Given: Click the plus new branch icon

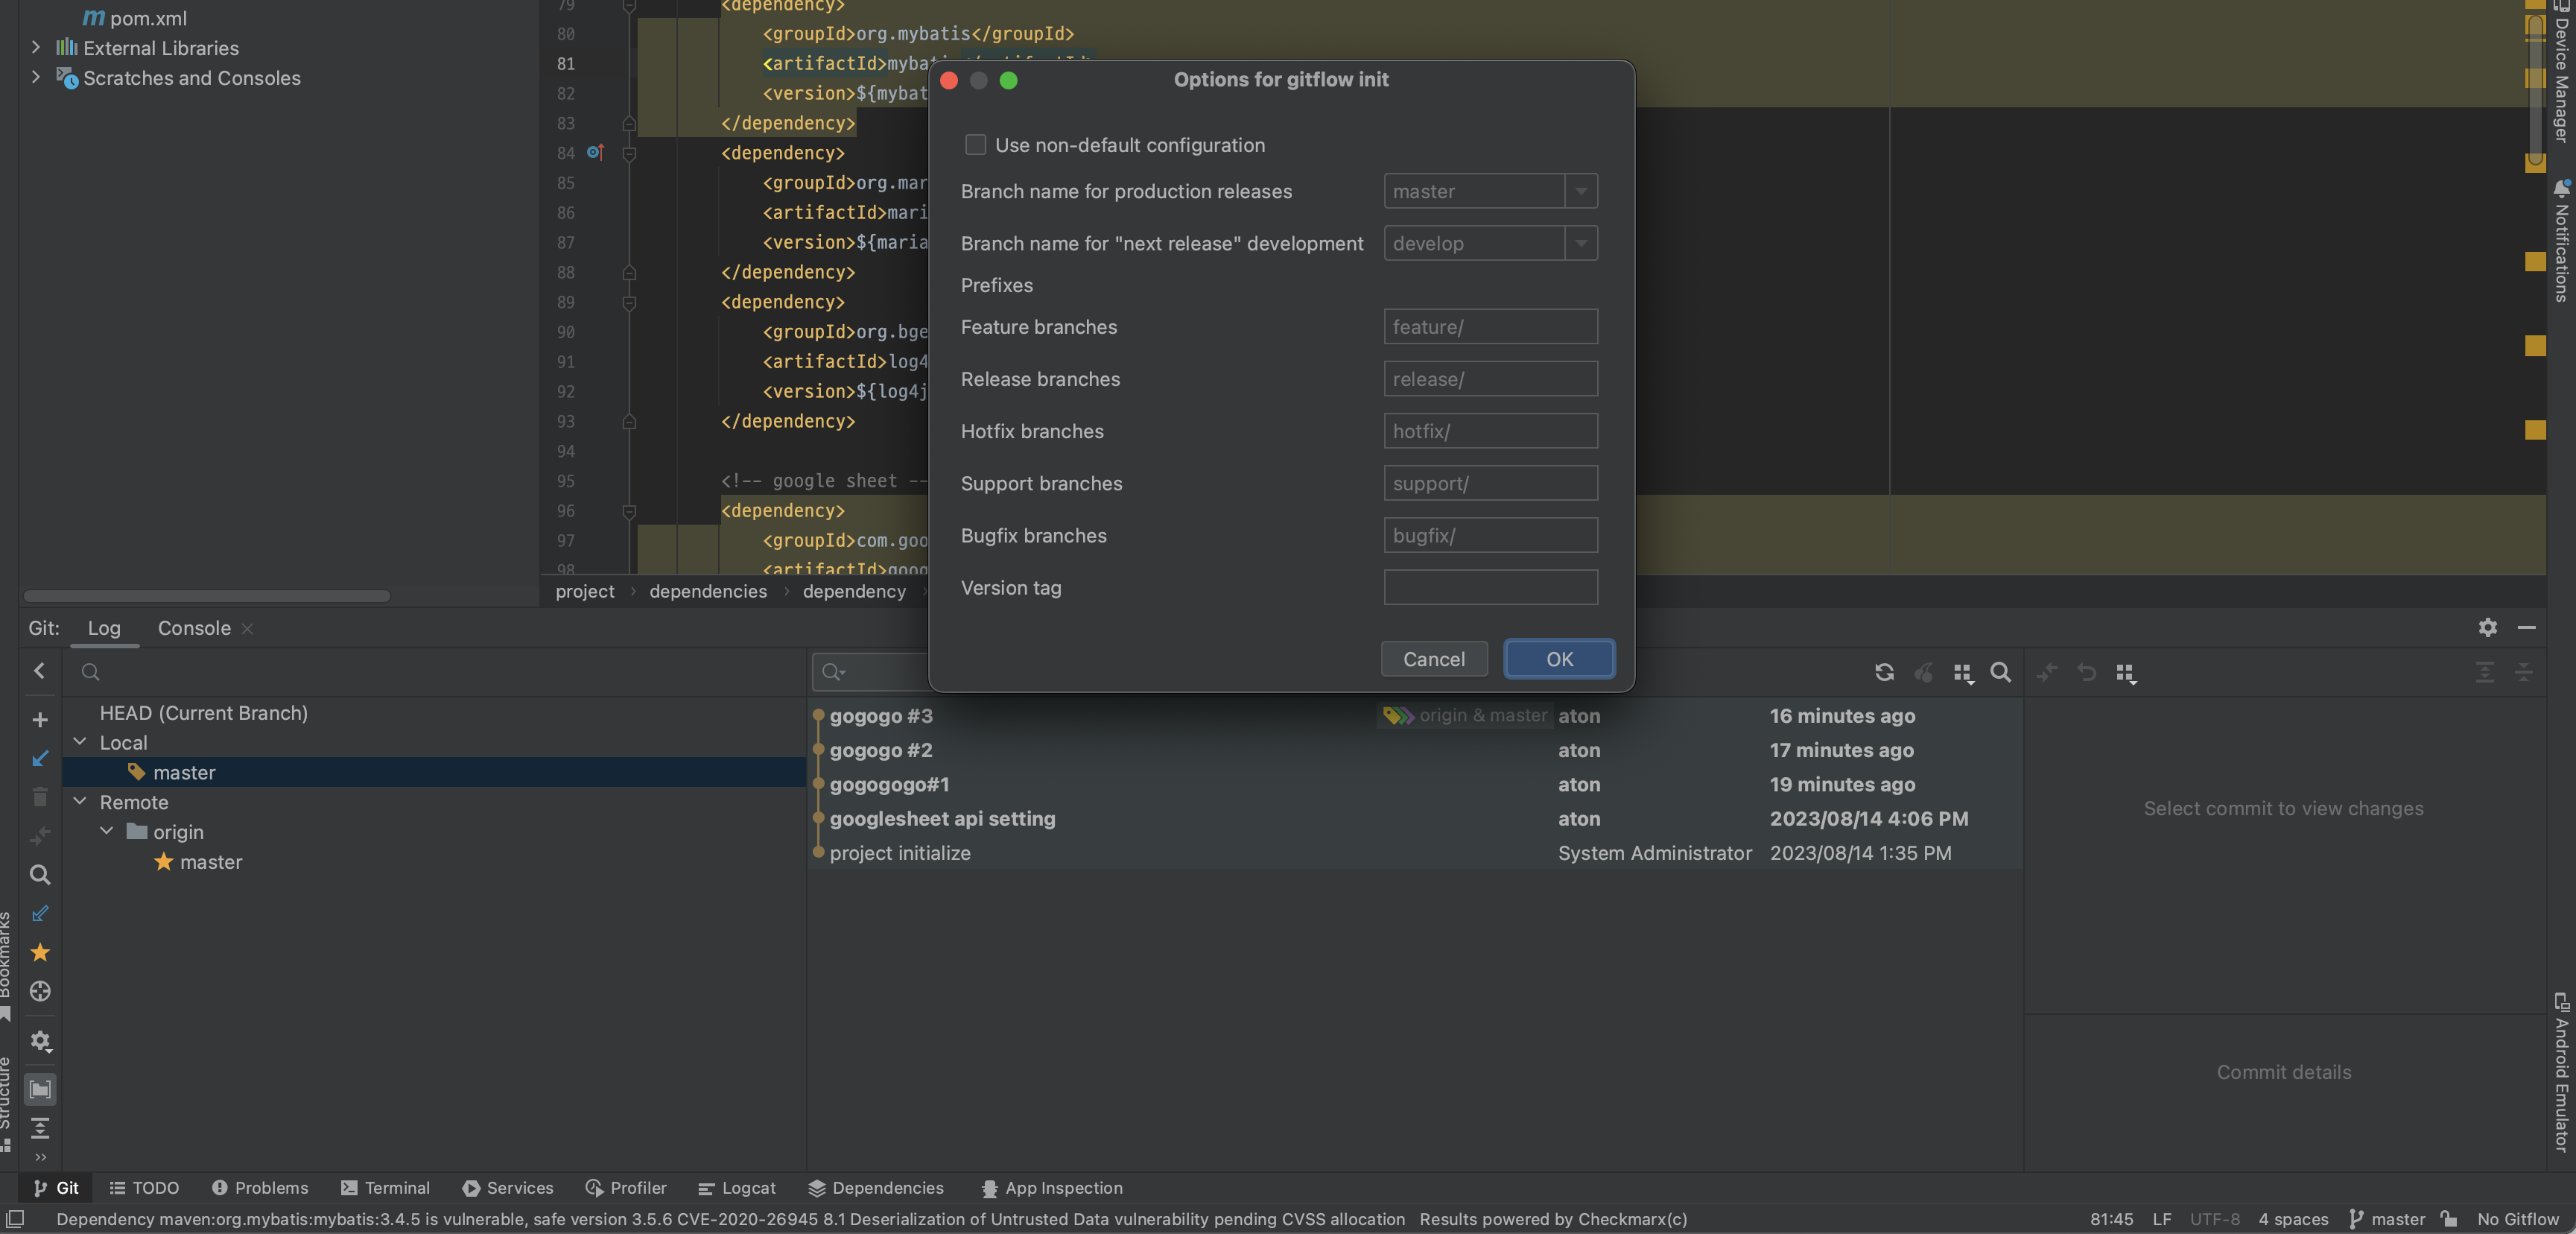Looking at the screenshot, I should pos(40,719).
